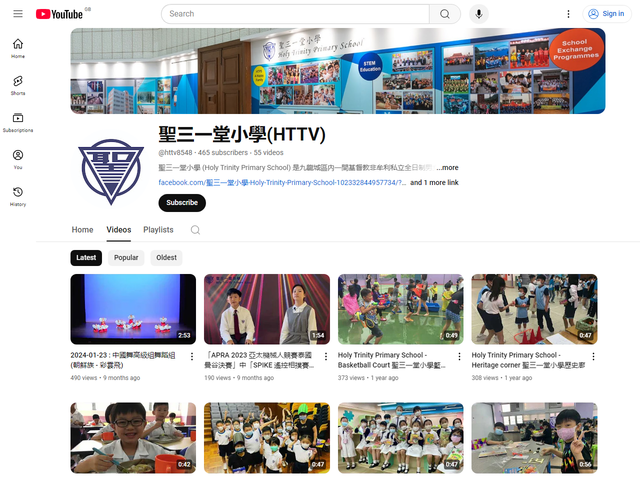Activate voice search microphone
The width and height of the screenshot is (640, 480).
(479, 14)
